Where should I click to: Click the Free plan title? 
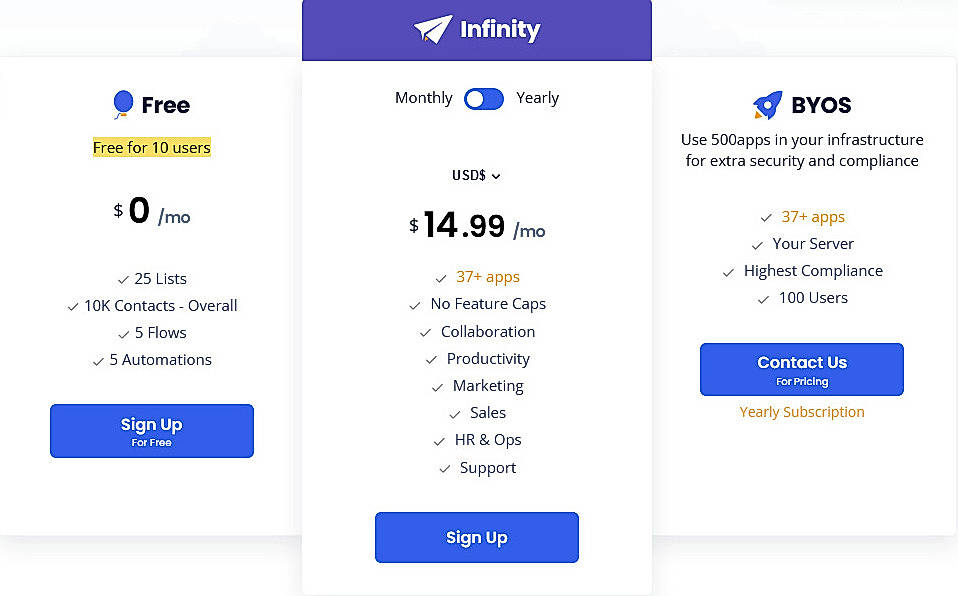click(x=165, y=105)
